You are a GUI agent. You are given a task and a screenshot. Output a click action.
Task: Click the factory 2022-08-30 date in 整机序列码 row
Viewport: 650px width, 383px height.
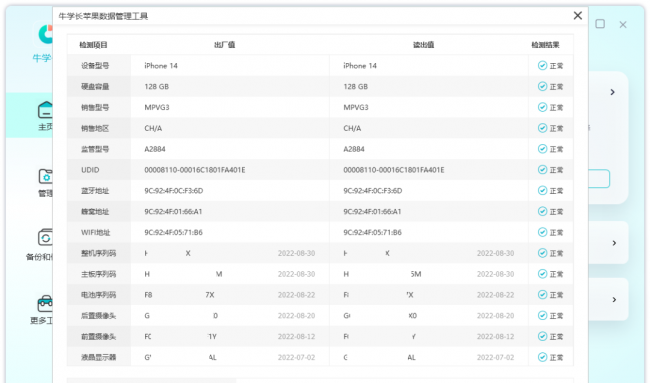coord(296,253)
